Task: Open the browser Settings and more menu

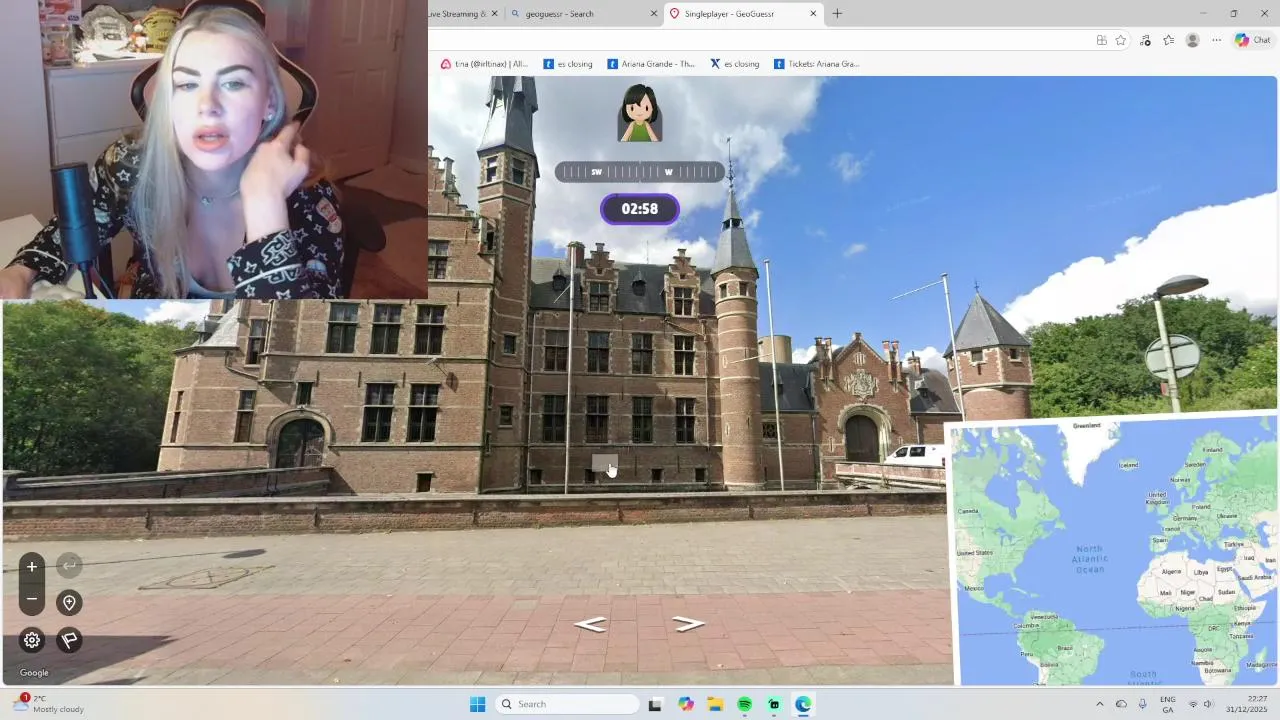Action: pyautogui.click(x=1216, y=40)
